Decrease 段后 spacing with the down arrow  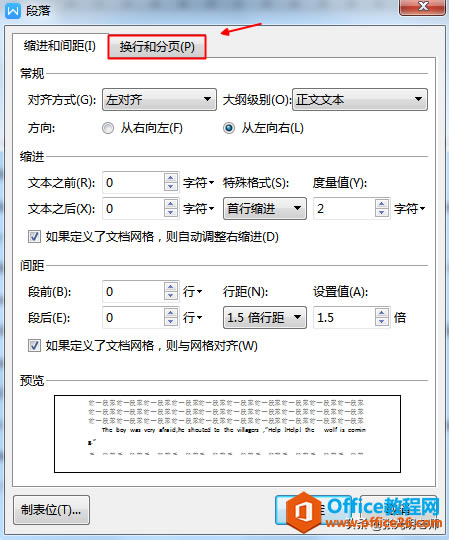(x=171, y=322)
